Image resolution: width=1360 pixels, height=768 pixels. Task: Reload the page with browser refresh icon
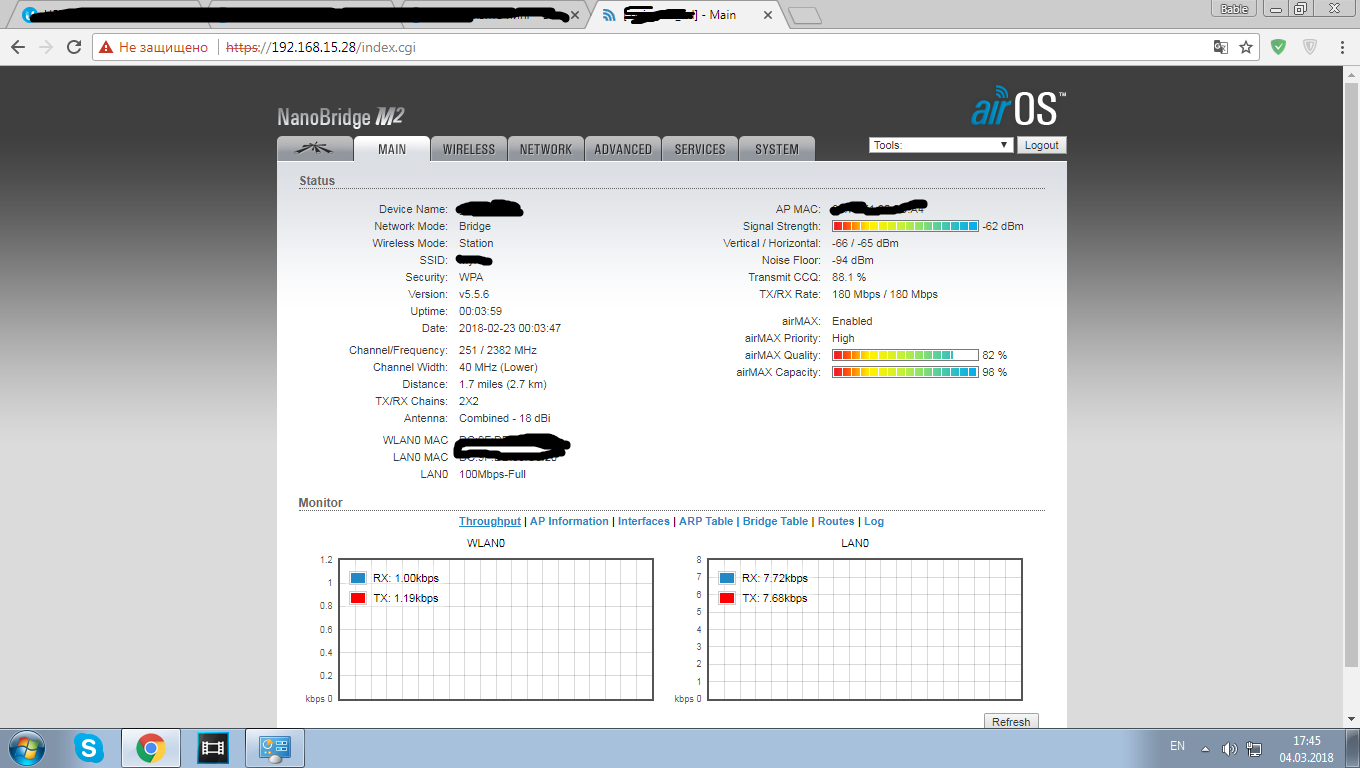point(74,47)
